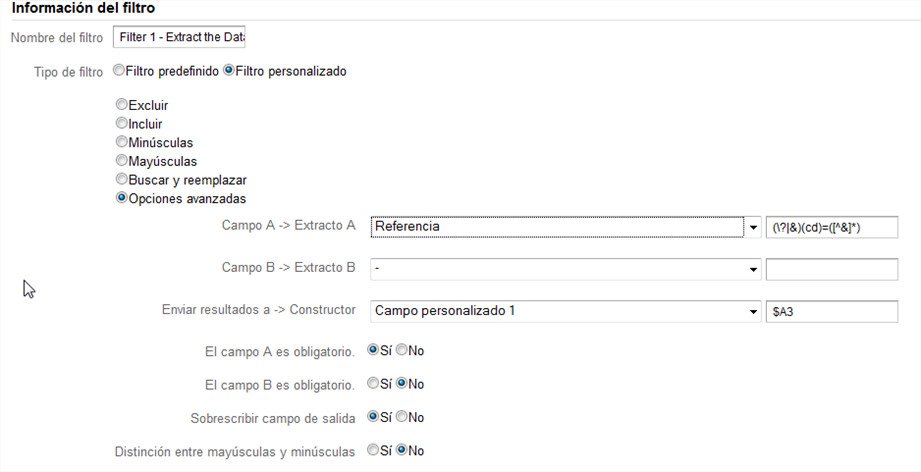Click the Extracto A regex field
The width and height of the screenshot is (921, 472).
coord(832,227)
